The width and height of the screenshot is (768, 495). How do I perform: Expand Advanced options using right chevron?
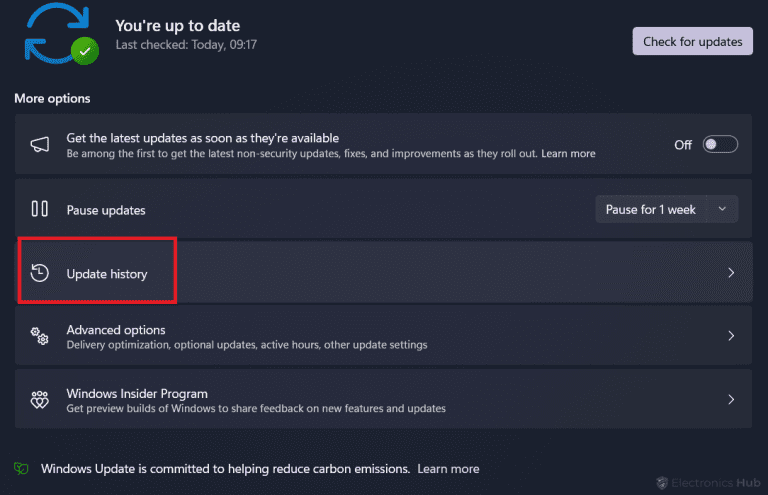tap(731, 336)
